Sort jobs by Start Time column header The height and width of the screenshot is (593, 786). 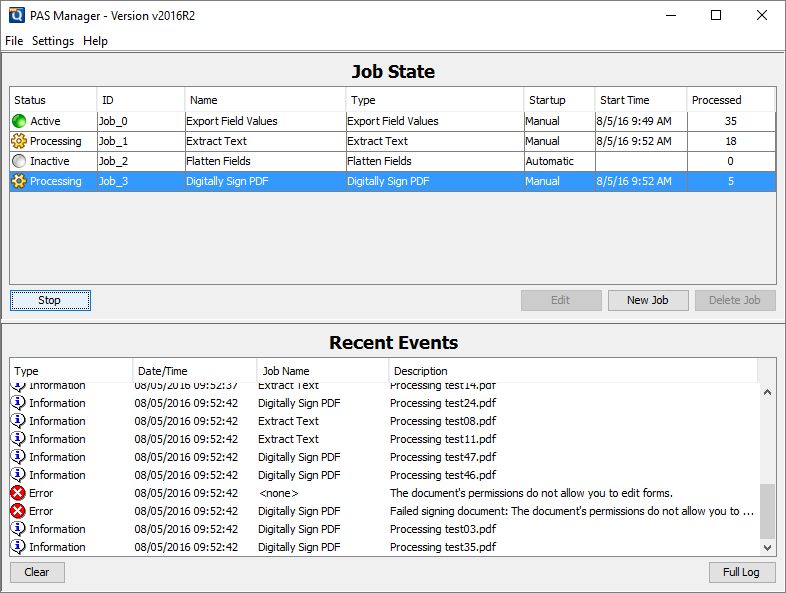pos(641,100)
